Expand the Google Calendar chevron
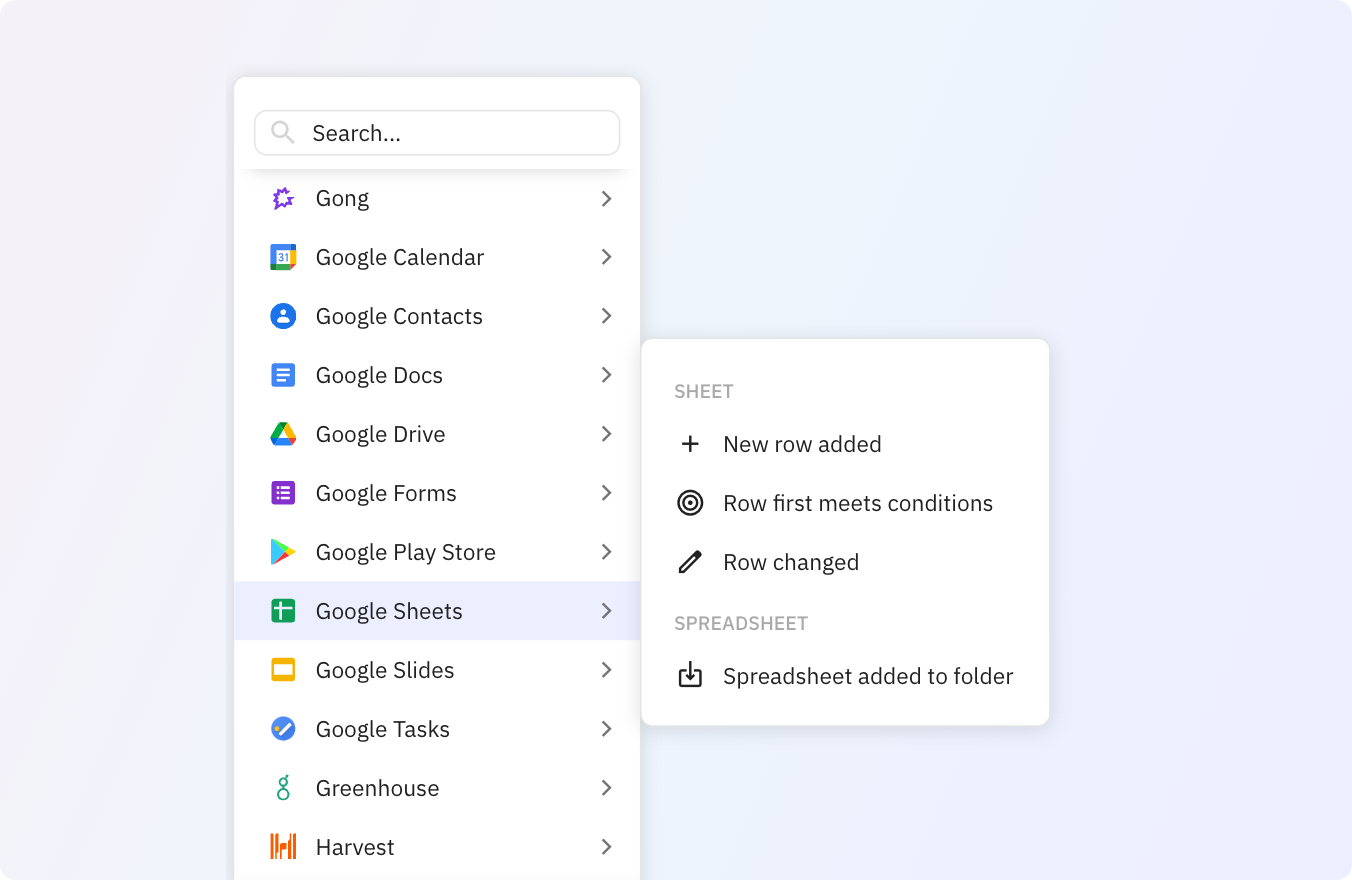Viewport: 1352px width, 880px height. [606, 257]
